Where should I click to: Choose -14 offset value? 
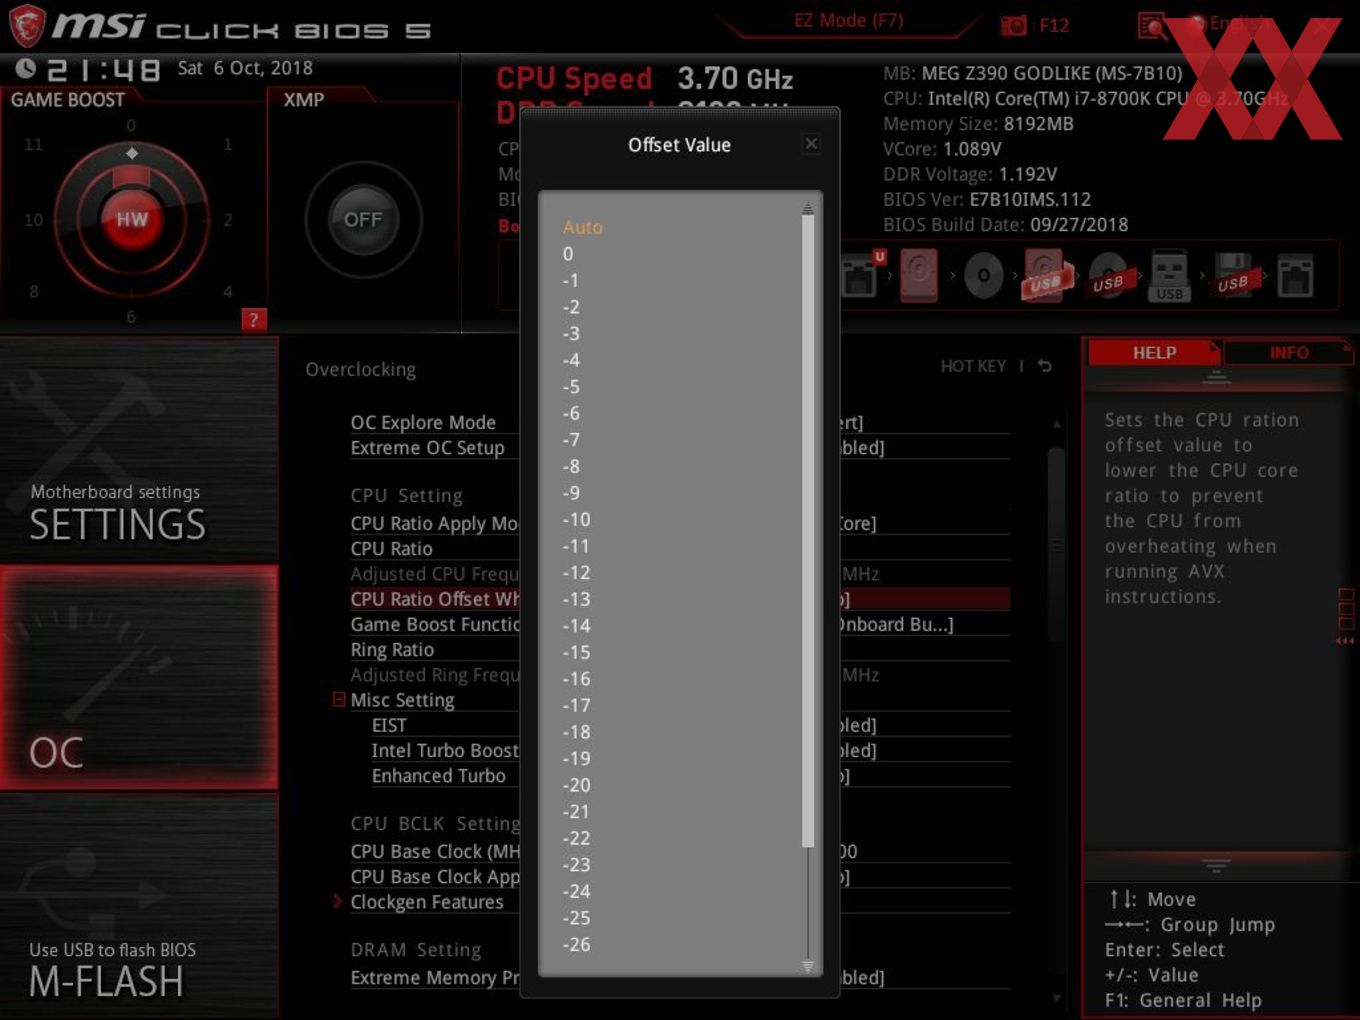(576, 625)
